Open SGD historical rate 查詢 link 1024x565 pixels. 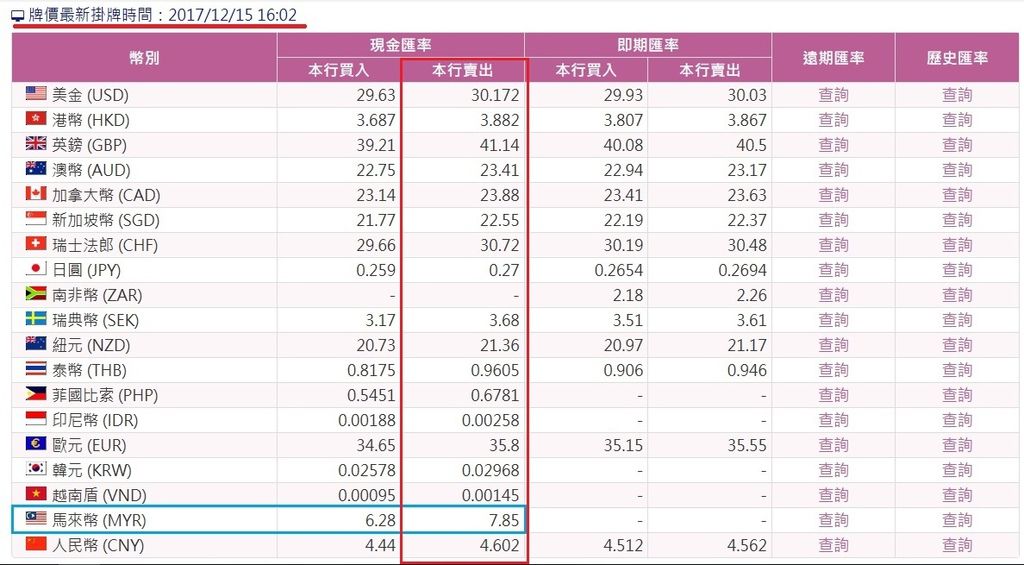(x=957, y=219)
